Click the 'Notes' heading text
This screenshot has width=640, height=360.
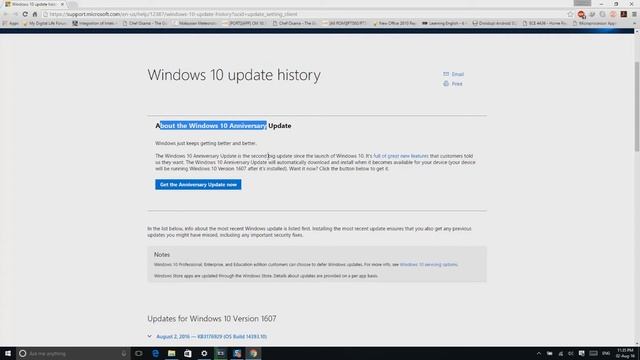(162, 254)
